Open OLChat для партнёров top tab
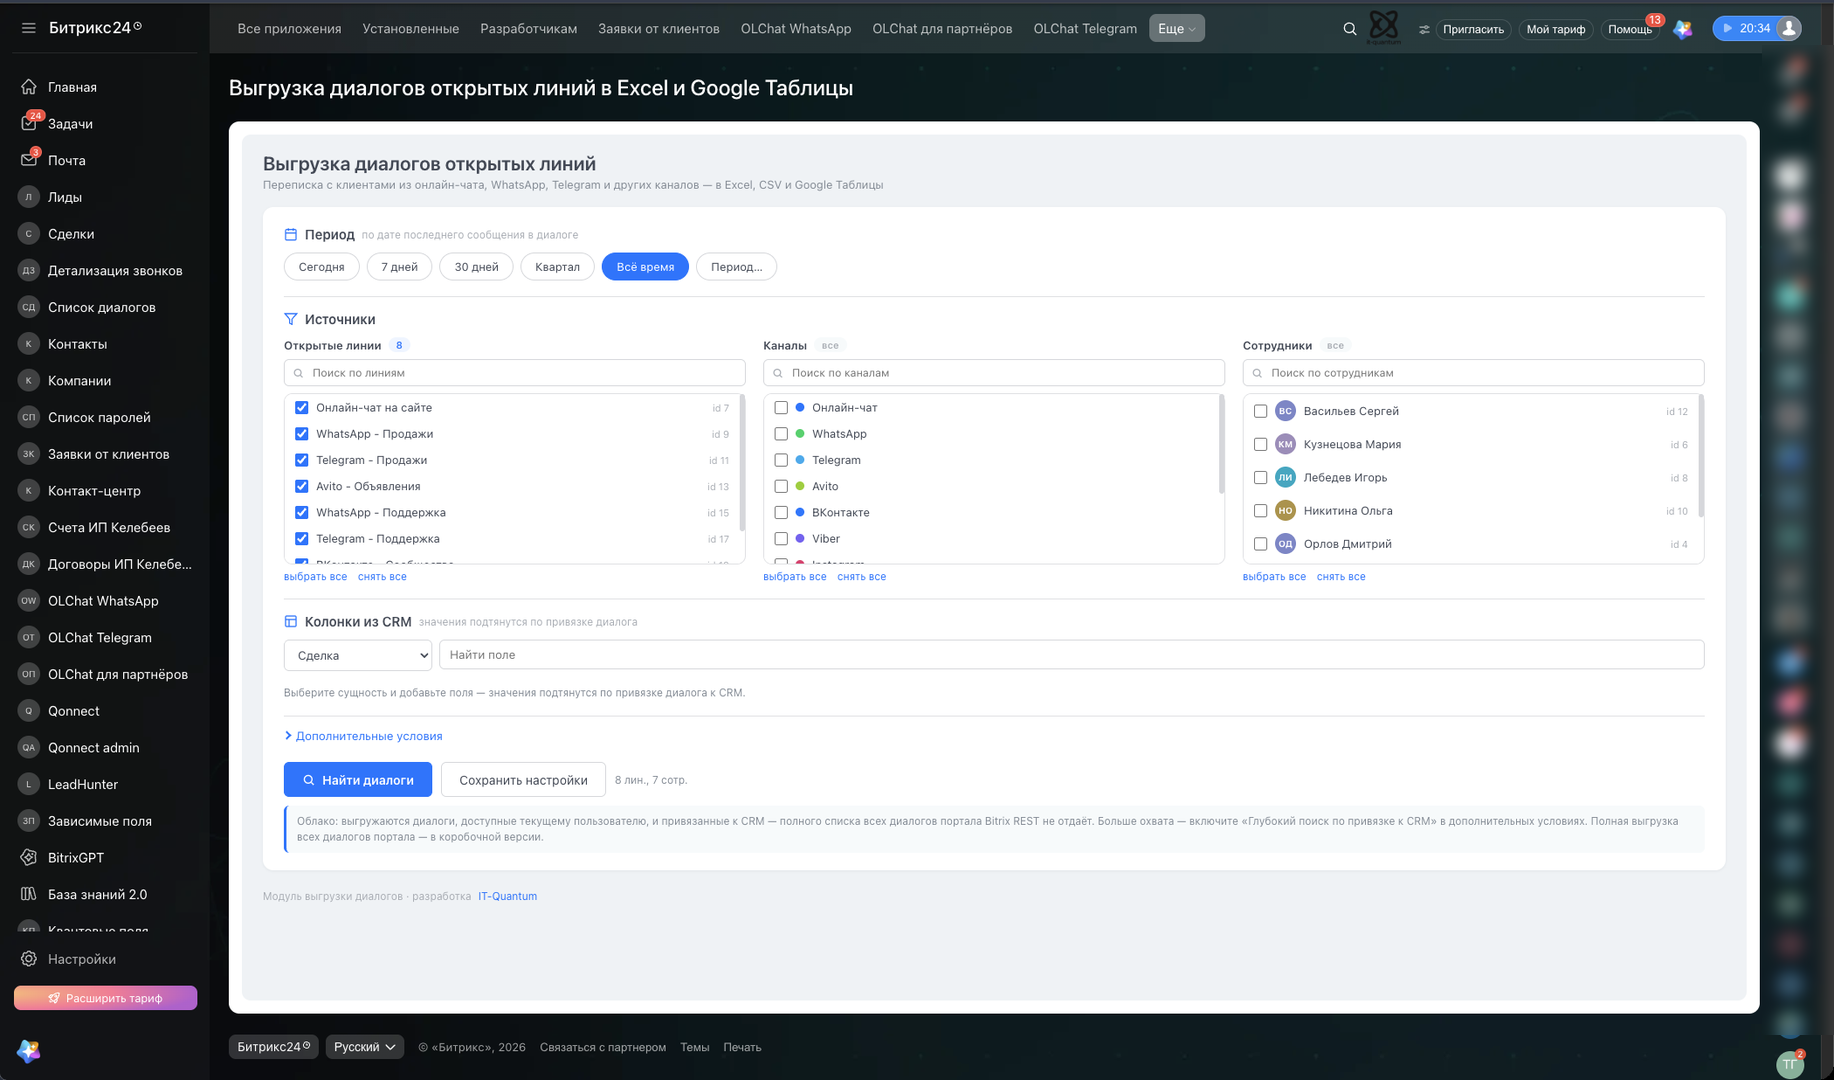The width and height of the screenshot is (1834, 1080). pyautogui.click(x=942, y=29)
